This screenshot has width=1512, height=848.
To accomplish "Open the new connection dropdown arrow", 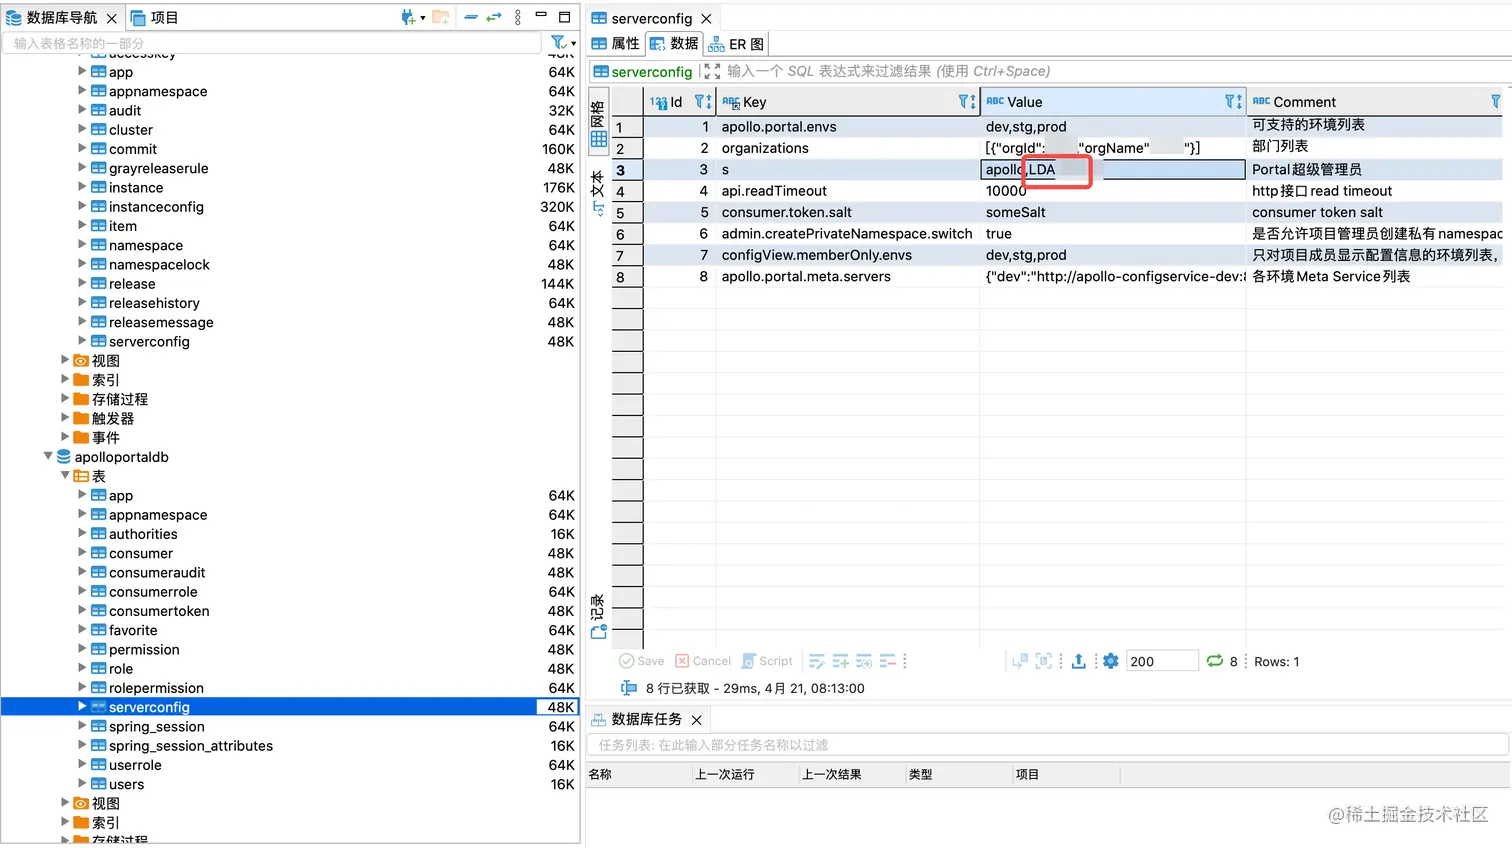I will 422,18.
